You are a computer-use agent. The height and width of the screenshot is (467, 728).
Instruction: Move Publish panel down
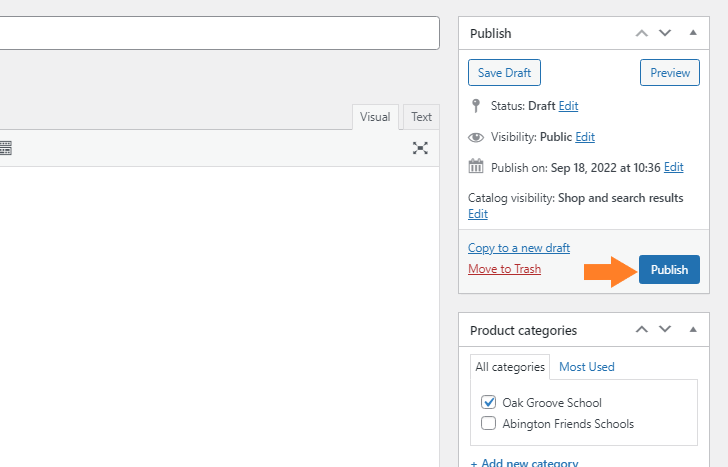pos(665,33)
